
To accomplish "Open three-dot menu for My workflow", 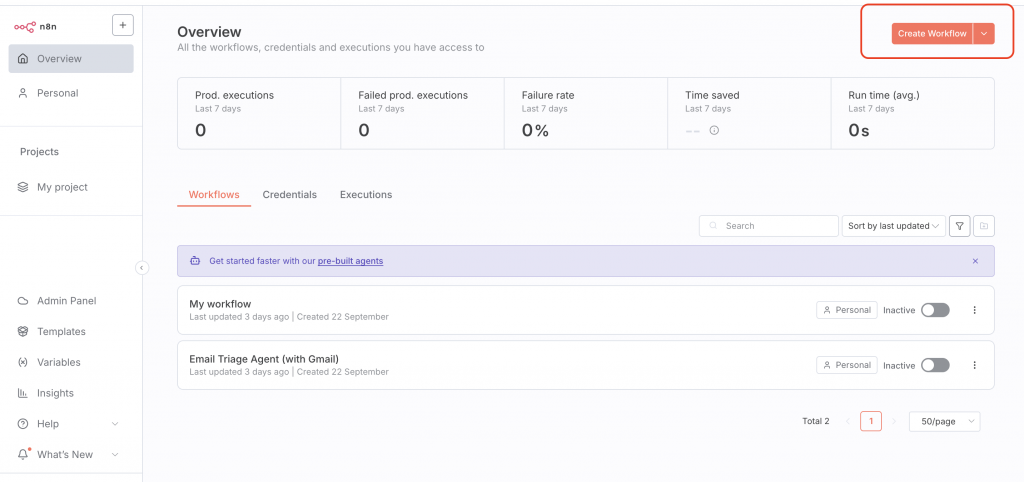I will coord(975,310).
